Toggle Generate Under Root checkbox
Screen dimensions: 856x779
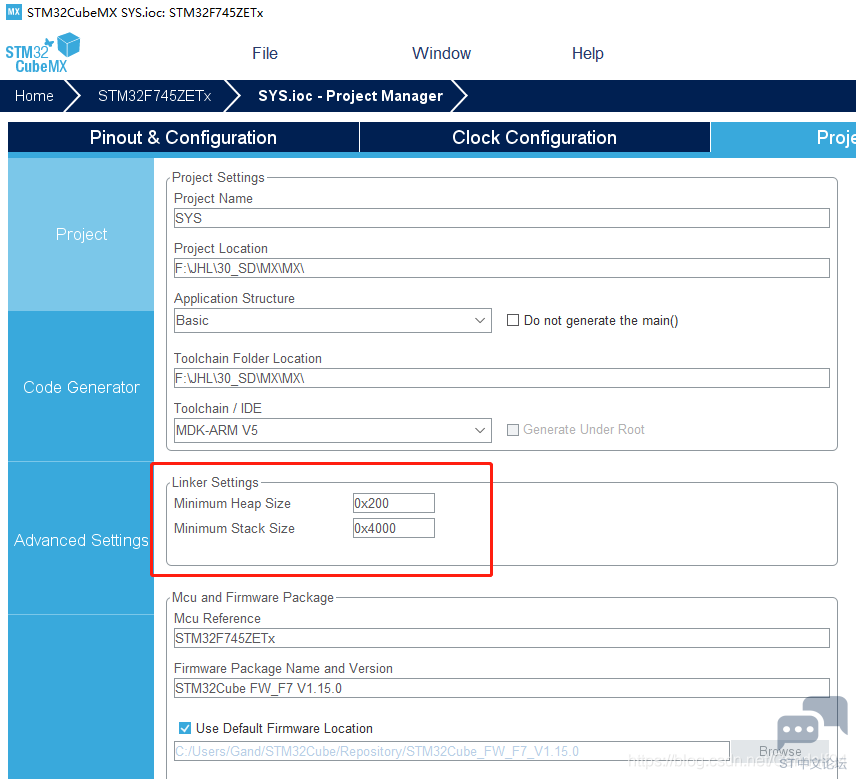coord(513,430)
